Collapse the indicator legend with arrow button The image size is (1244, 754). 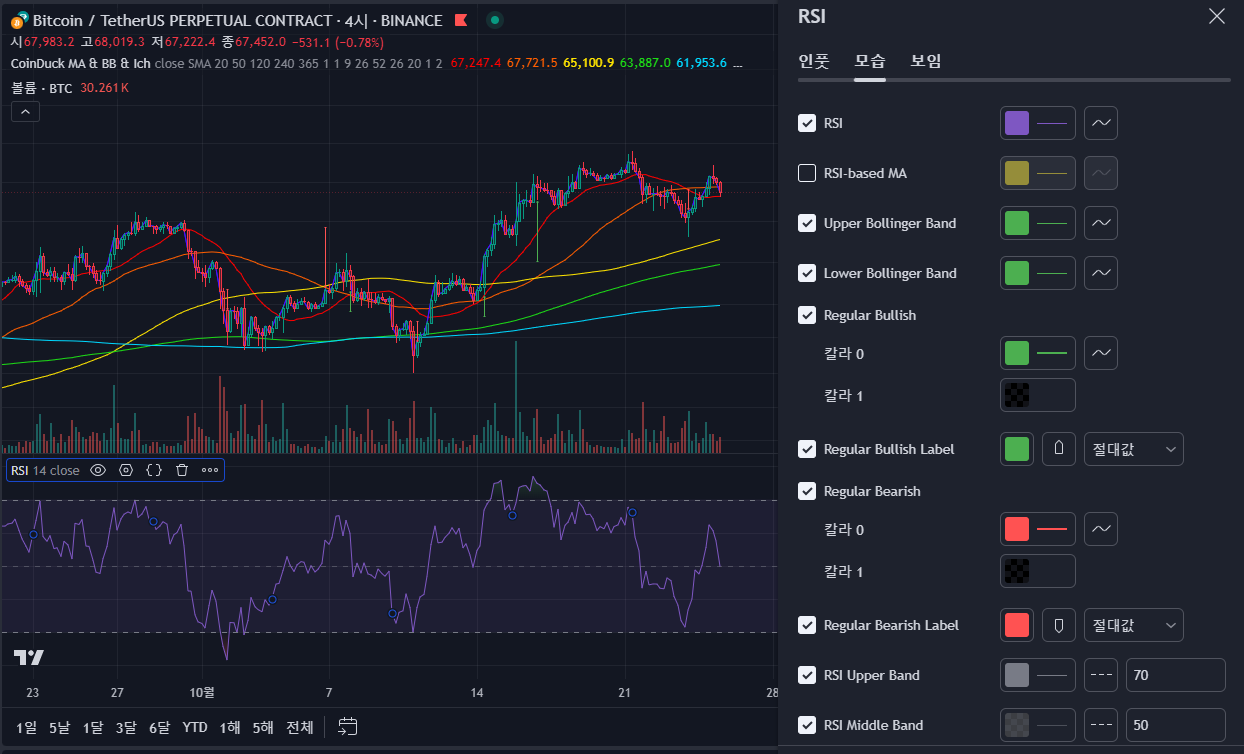[25, 112]
